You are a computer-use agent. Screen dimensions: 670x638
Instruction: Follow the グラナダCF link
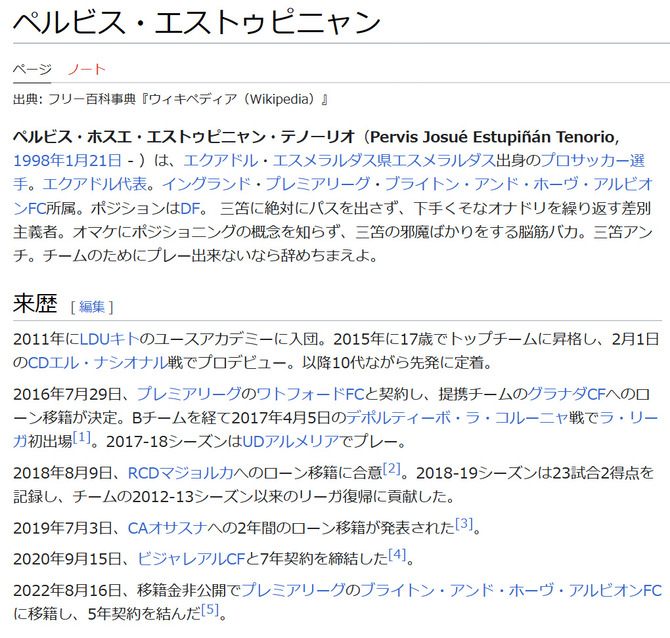(x=567, y=394)
